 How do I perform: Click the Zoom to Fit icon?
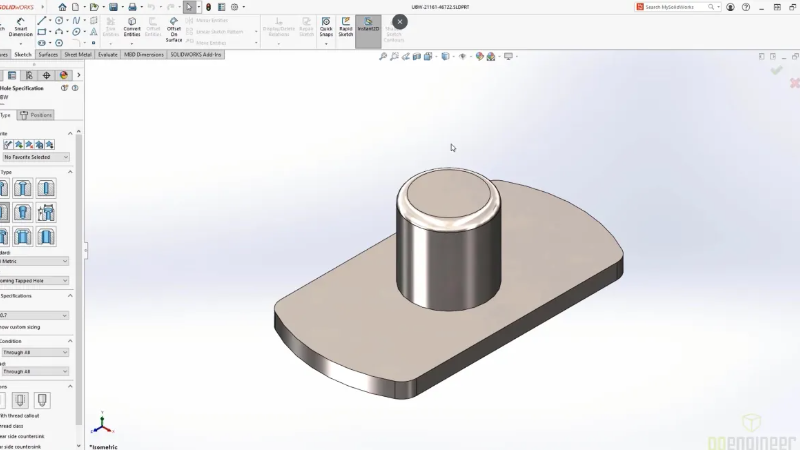(384, 57)
